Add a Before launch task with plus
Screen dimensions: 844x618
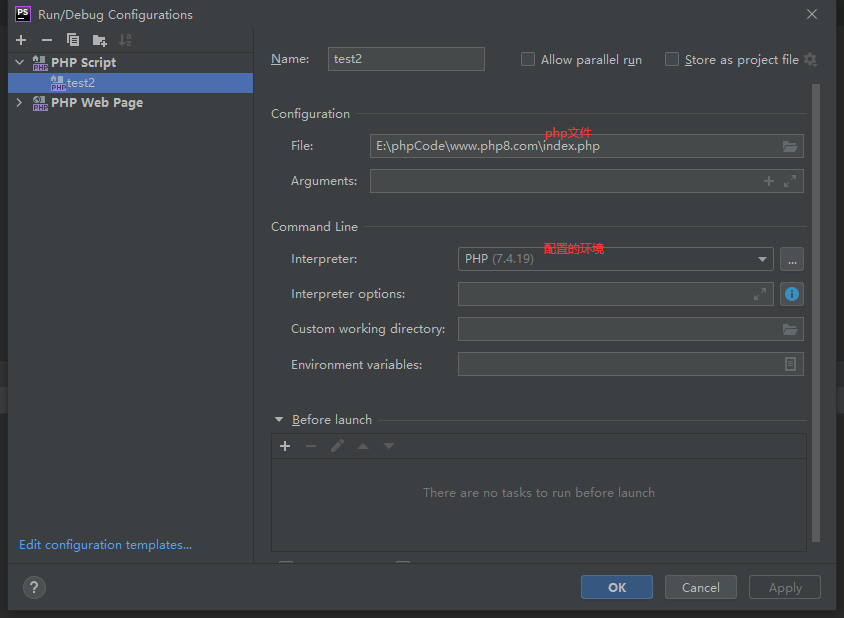pos(285,446)
